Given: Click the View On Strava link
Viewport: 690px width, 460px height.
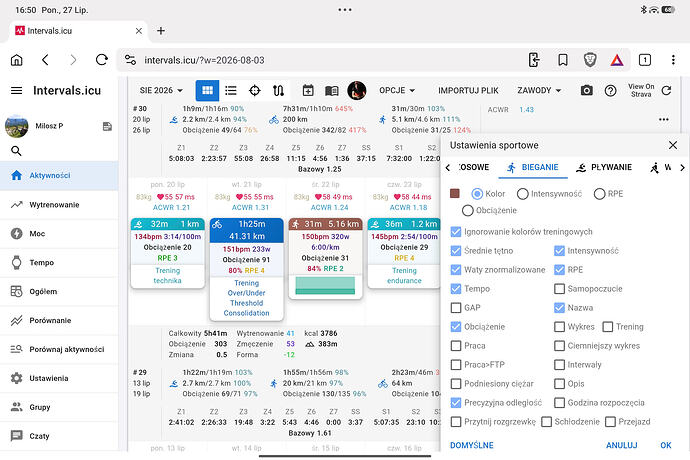Looking at the screenshot, I should tap(641, 90).
